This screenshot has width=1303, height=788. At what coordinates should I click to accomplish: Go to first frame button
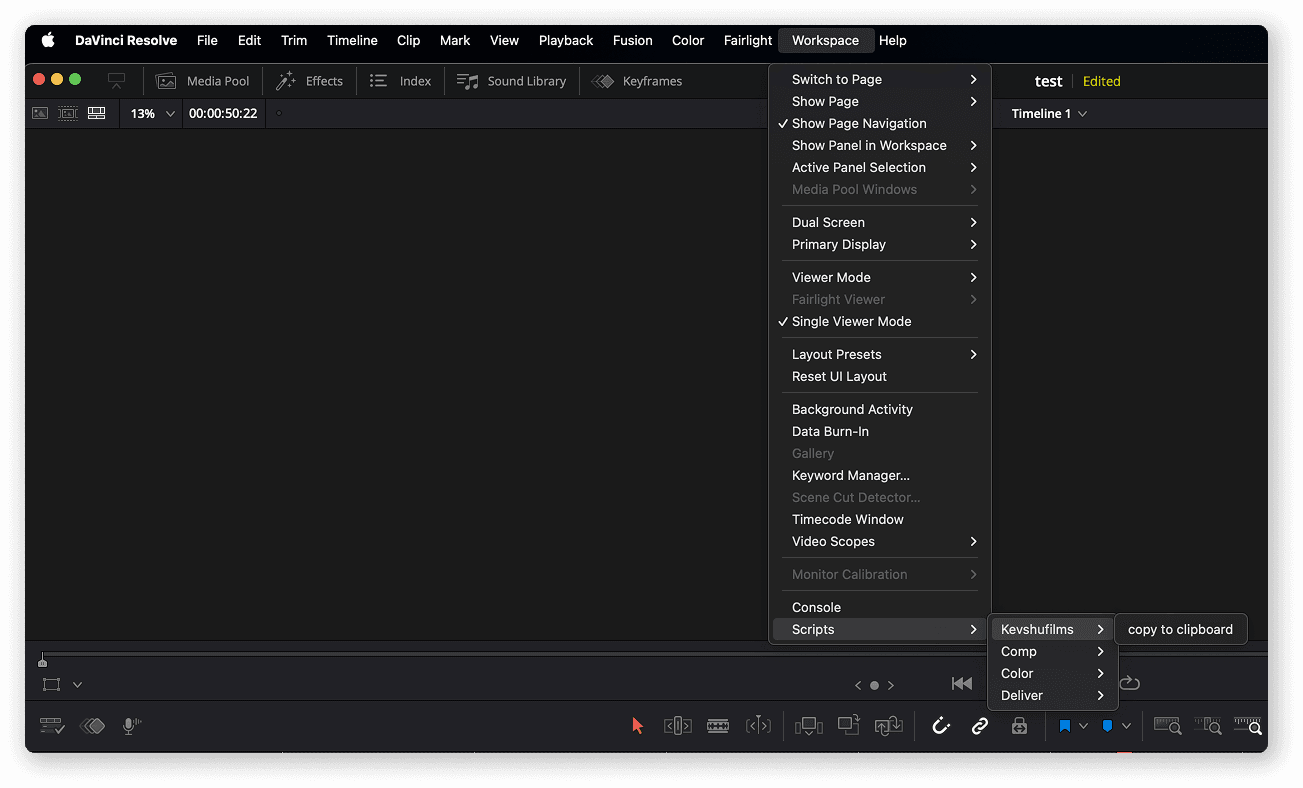click(x=962, y=683)
